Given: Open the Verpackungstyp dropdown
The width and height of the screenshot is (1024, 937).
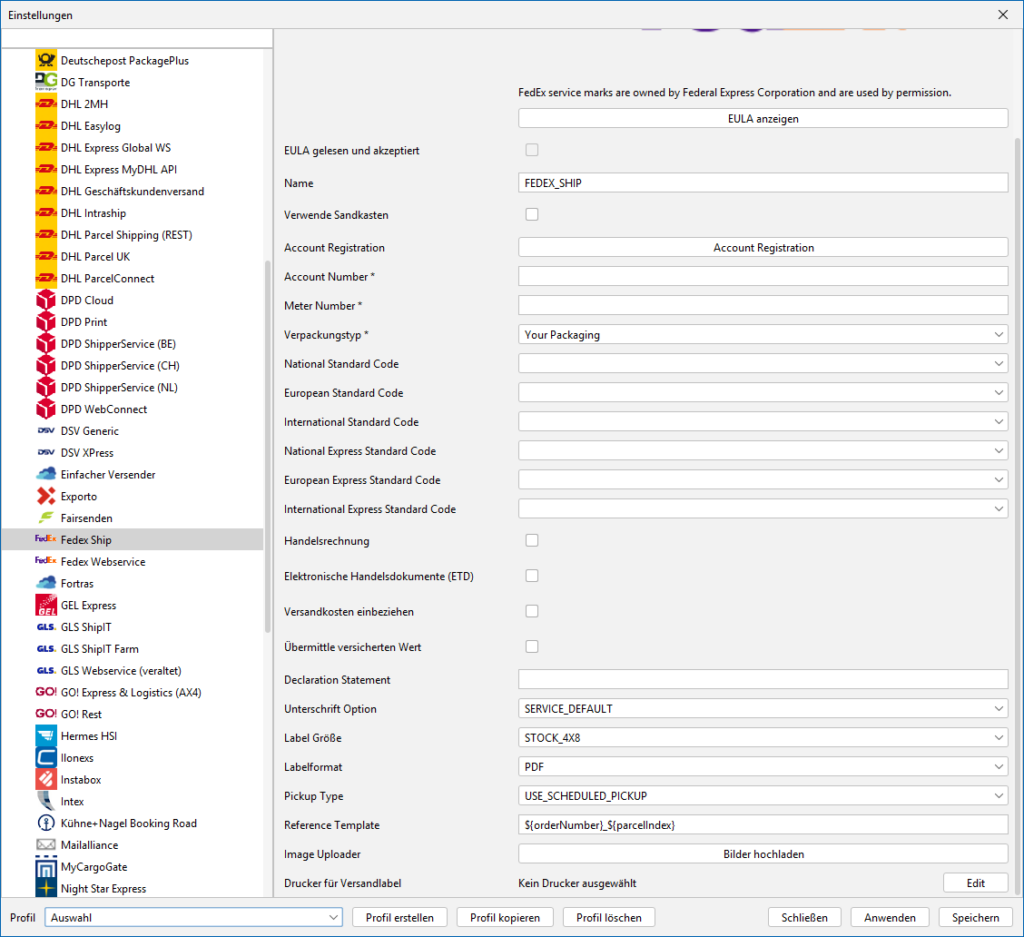Looking at the screenshot, I should [762, 335].
